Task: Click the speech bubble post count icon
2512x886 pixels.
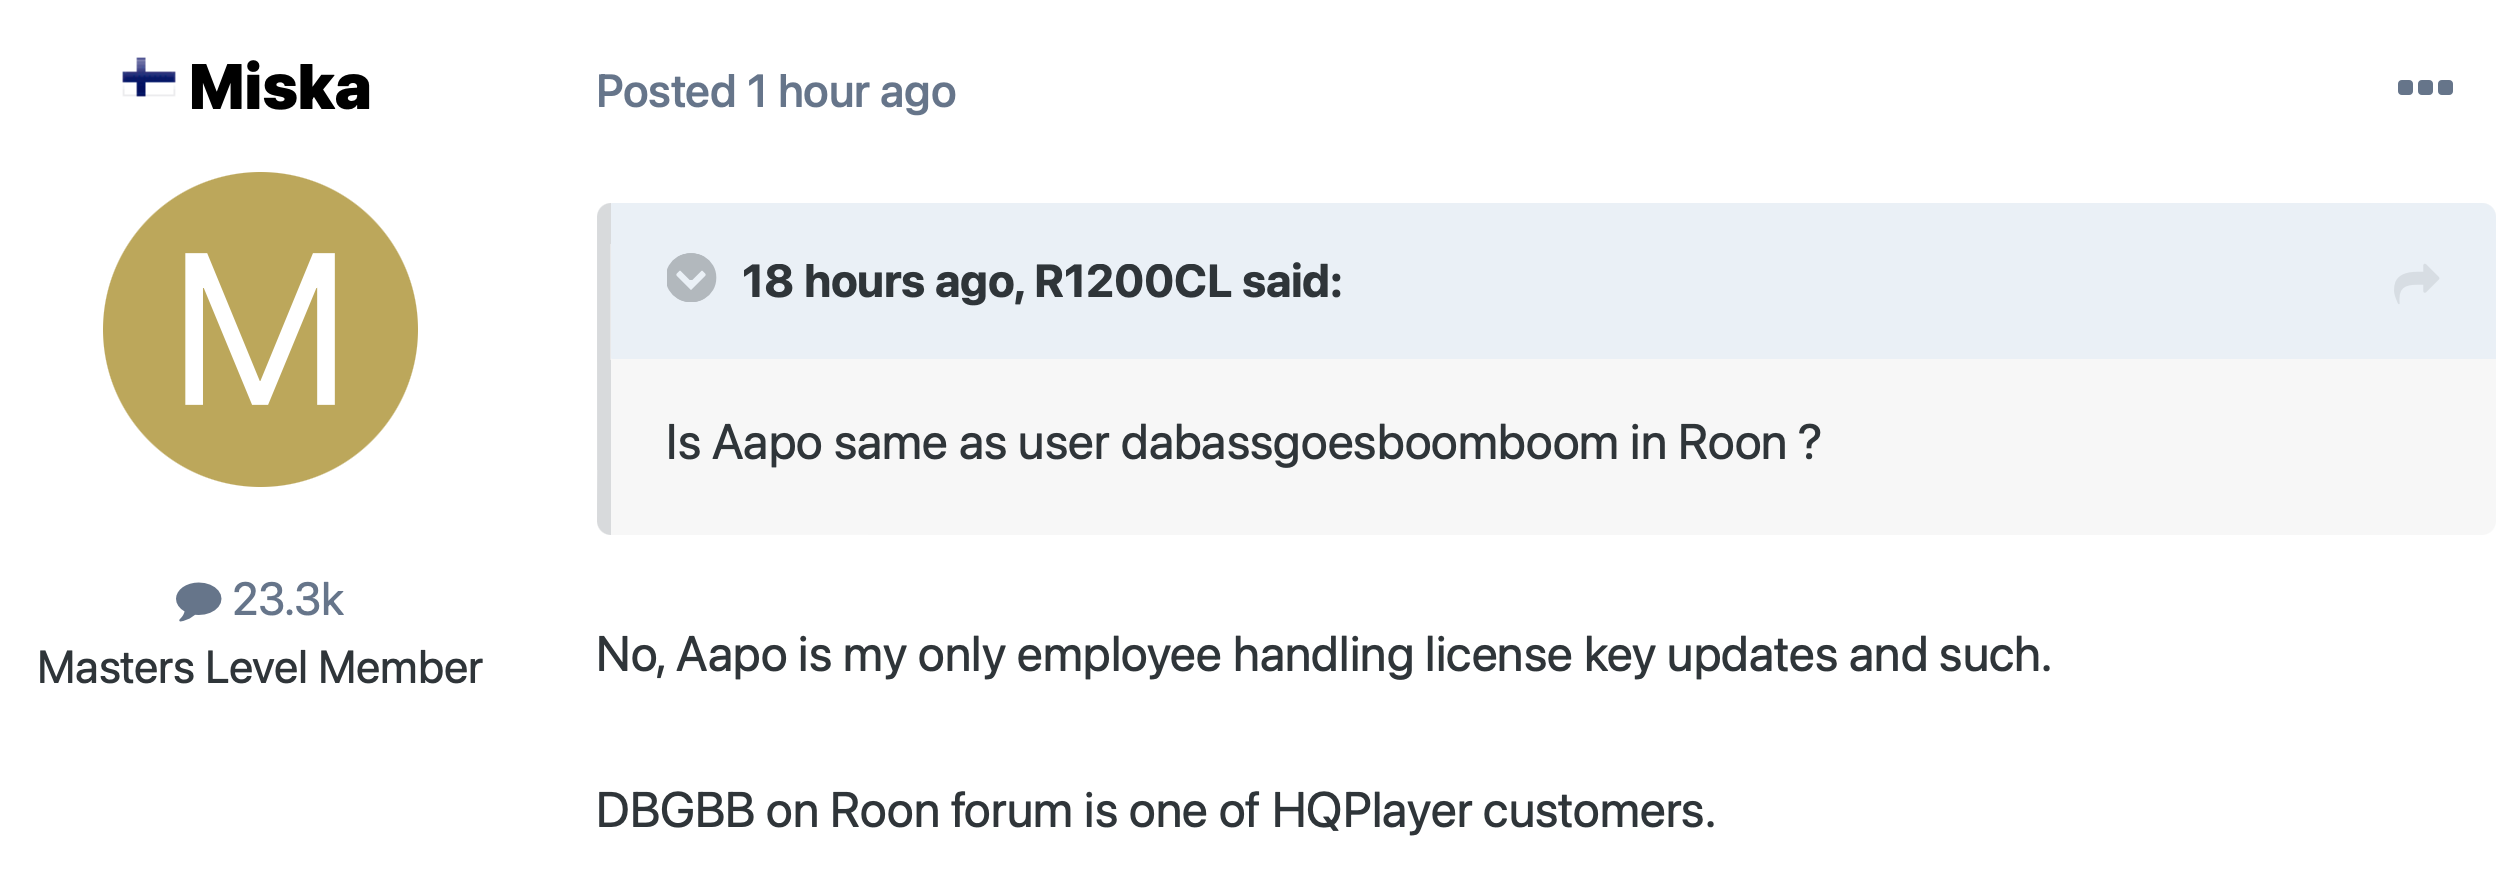Action: click(198, 601)
